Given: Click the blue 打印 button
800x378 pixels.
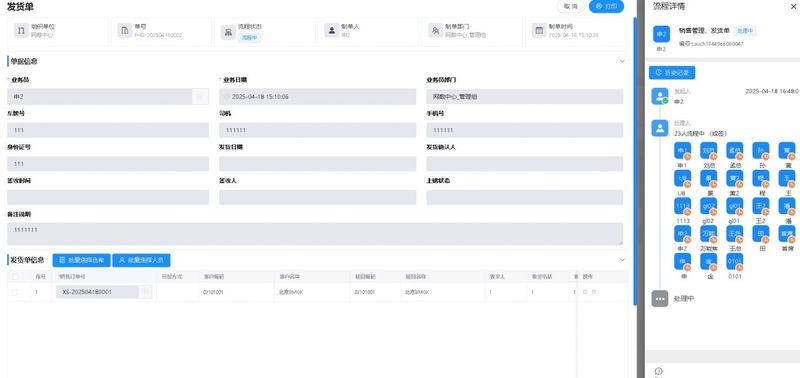Looking at the screenshot, I should coord(606,7).
